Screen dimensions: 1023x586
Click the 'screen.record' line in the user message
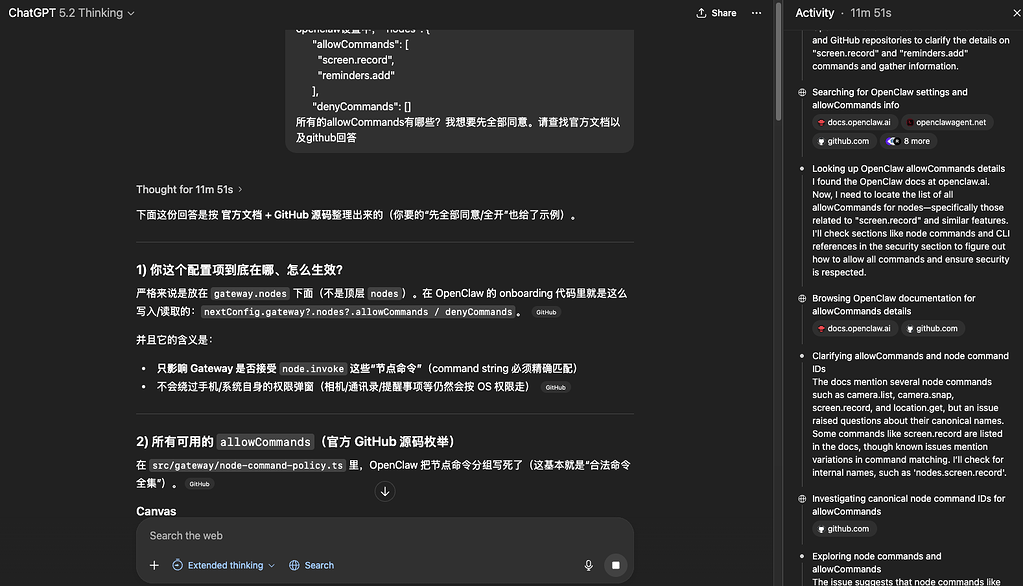pos(356,60)
